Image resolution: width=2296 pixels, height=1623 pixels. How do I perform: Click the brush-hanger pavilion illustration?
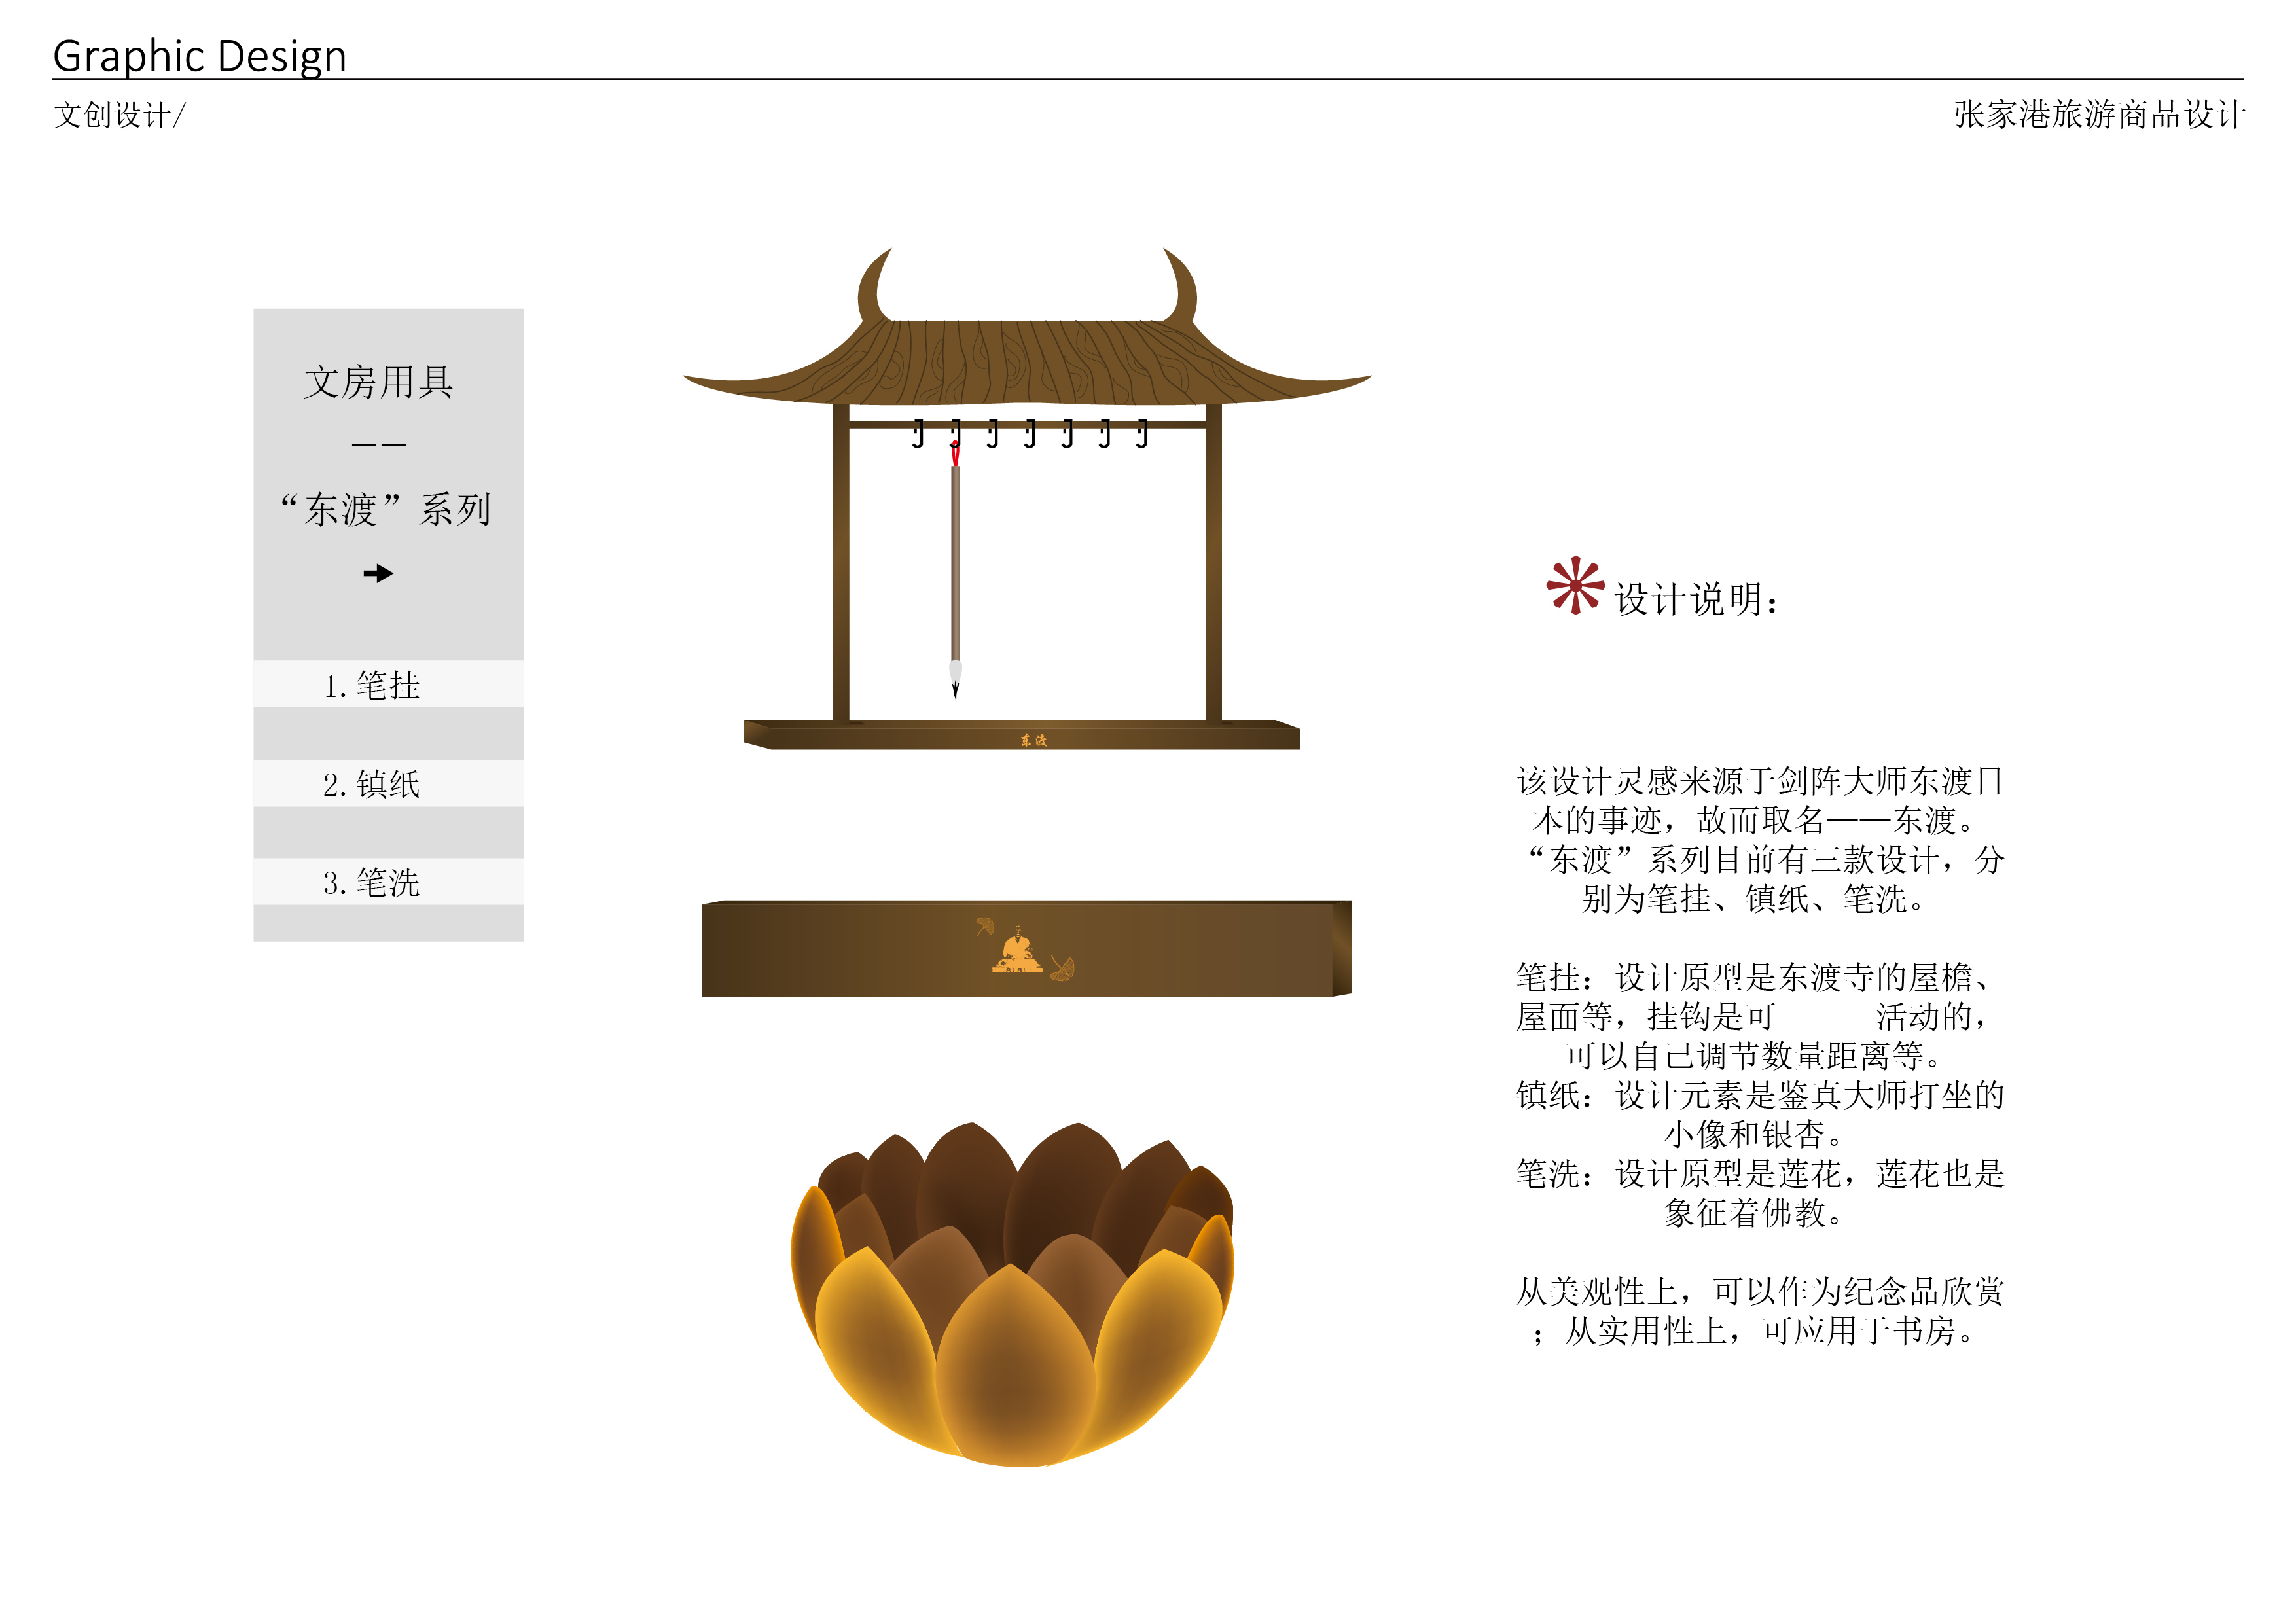(x=1027, y=499)
